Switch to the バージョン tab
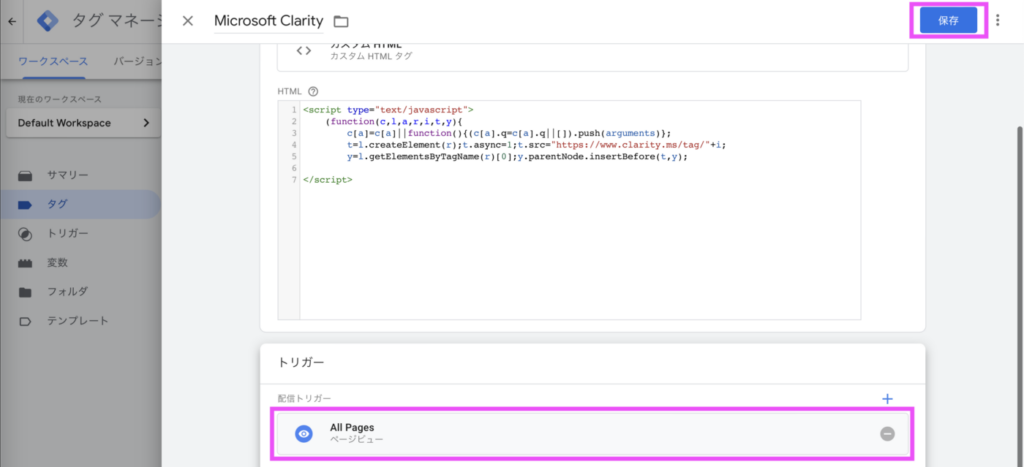This screenshot has height=467, width=1024. pos(135,61)
